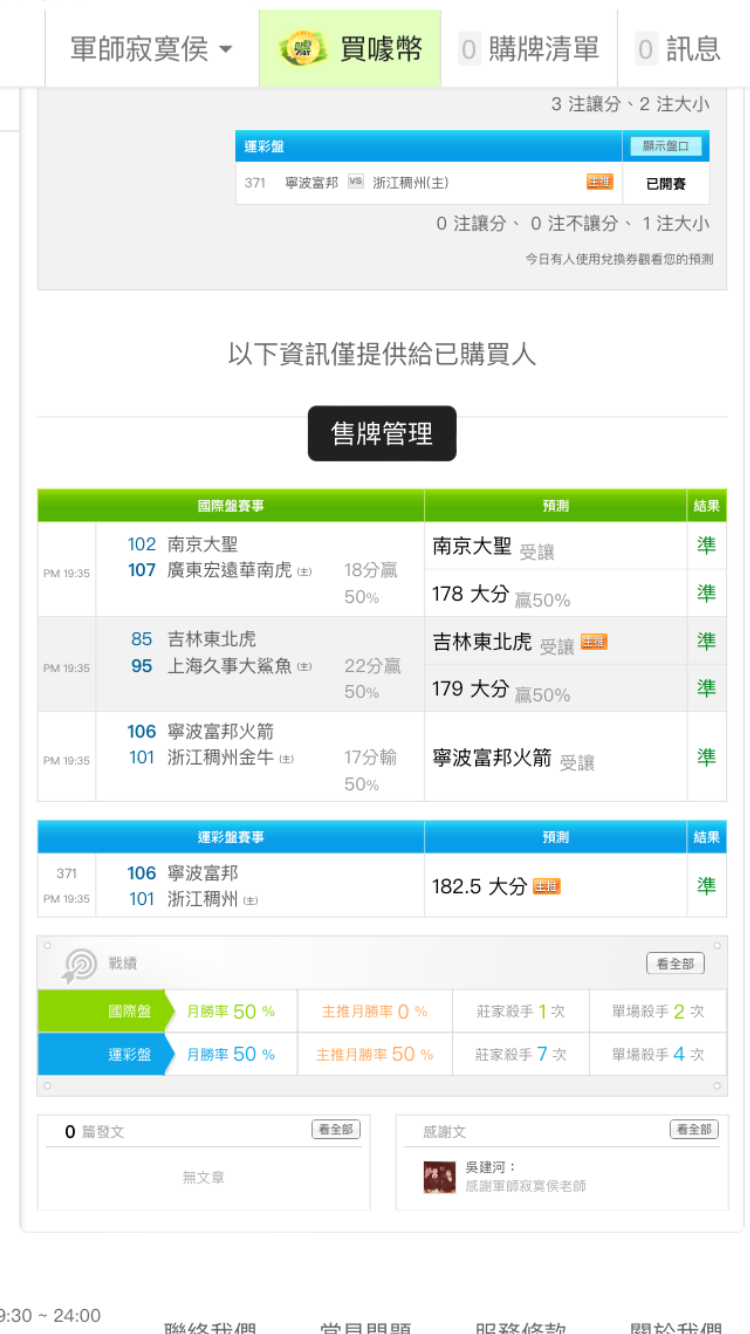The image size is (750, 1334).
Task: Select team 南京大聖 in match list
Action: [x=203, y=544]
